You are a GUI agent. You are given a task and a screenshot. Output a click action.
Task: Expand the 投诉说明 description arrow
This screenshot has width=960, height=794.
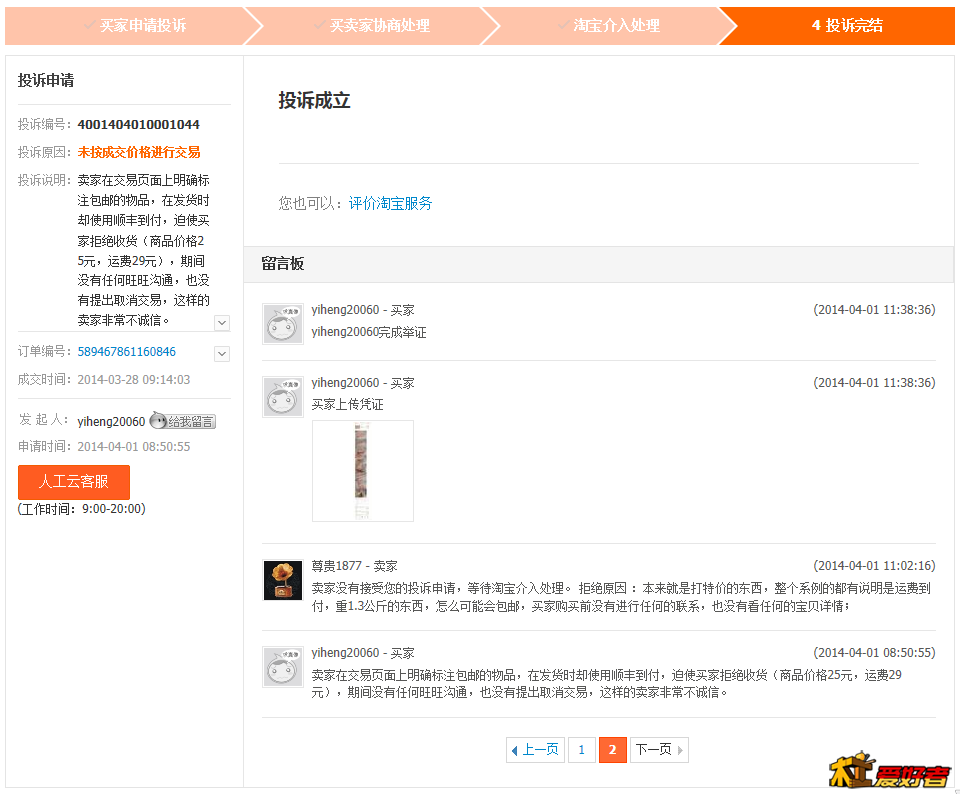(x=222, y=323)
